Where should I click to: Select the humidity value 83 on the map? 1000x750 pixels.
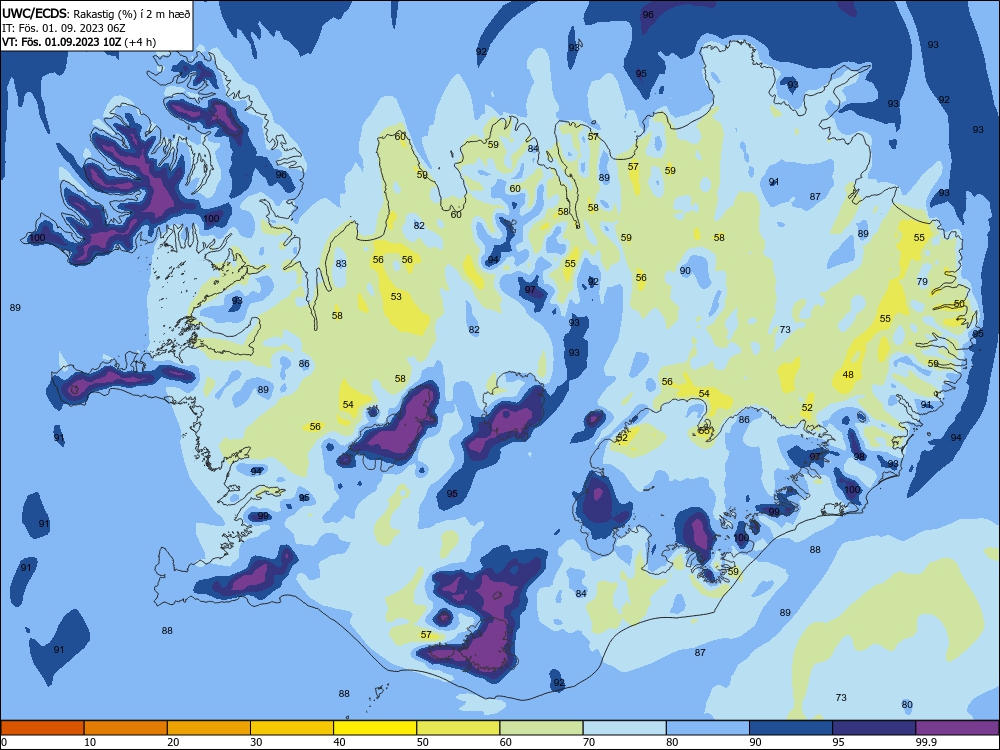(341, 263)
